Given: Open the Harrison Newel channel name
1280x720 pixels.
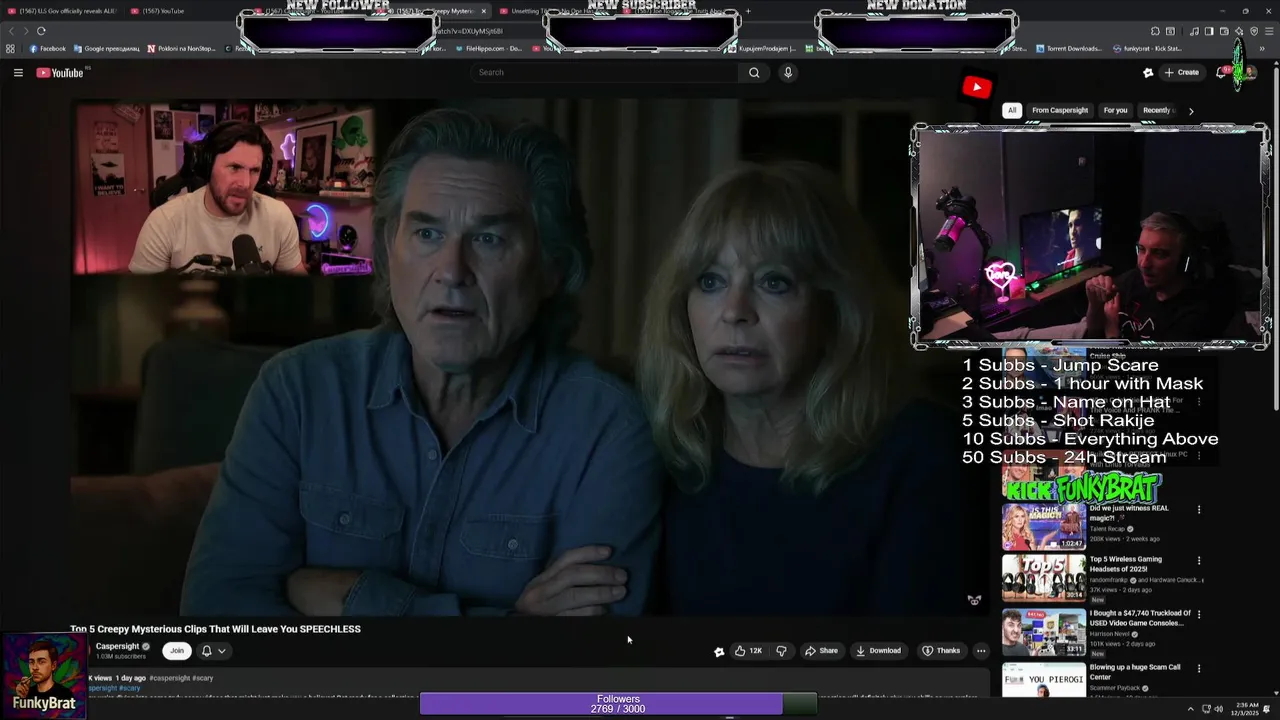Looking at the screenshot, I should pyautogui.click(x=1112, y=634).
